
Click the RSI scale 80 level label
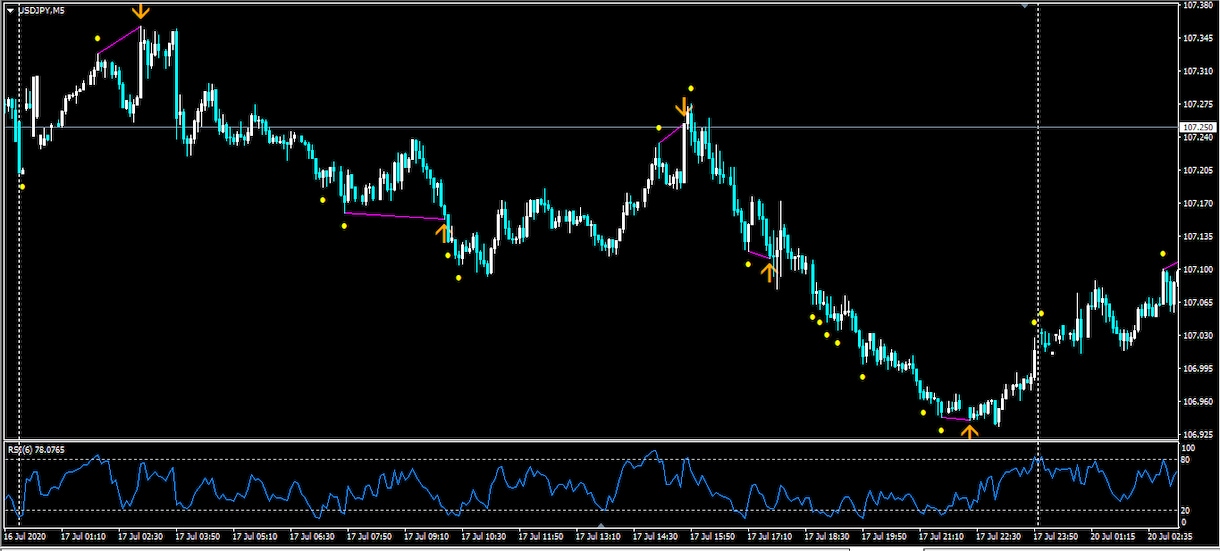(x=1187, y=461)
